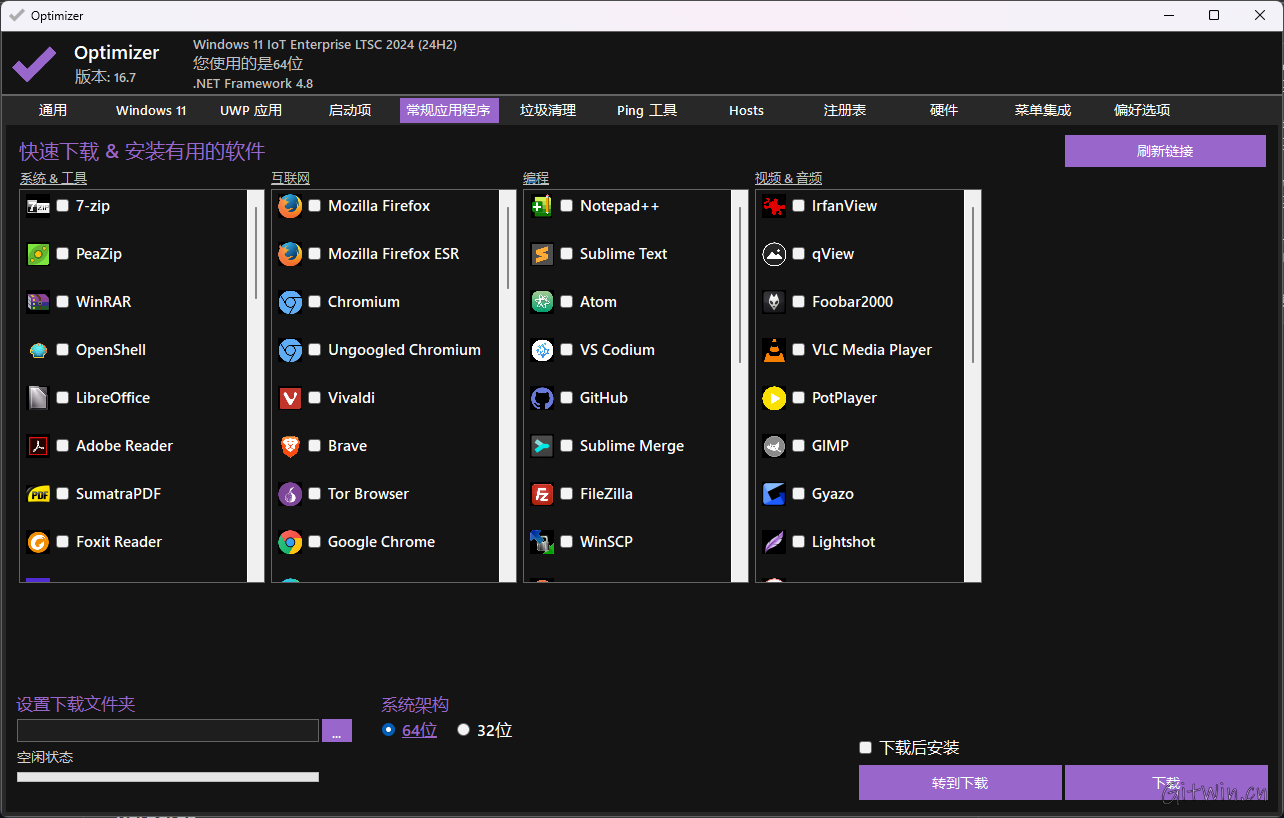Switch to the 垃圾清理 tab
1284x818 pixels.
pyautogui.click(x=548, y=110)
